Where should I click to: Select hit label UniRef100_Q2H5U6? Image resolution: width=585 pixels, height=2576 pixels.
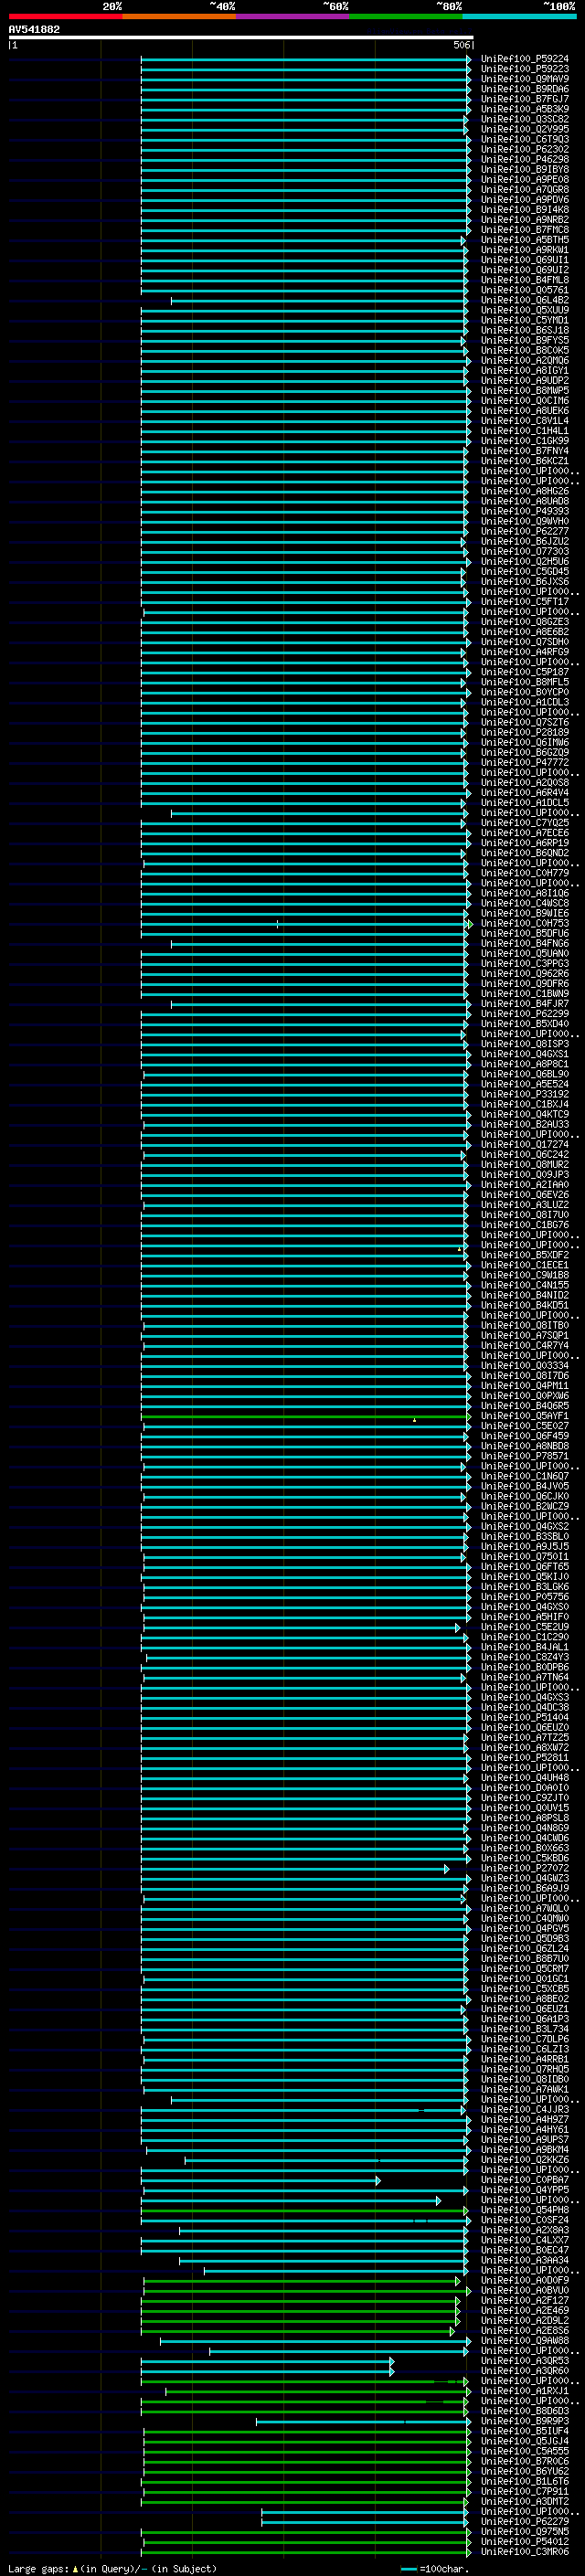coord(525,562)
